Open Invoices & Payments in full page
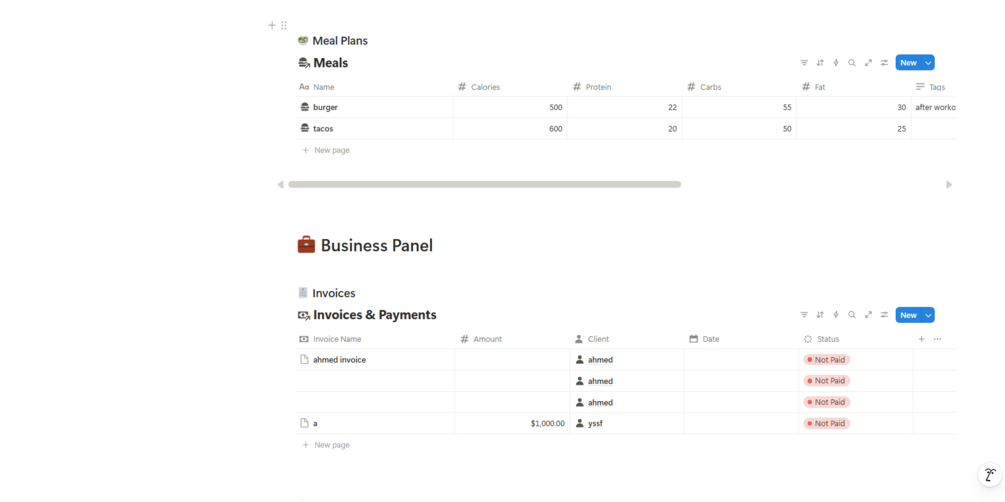Viewport: 1005px width, 502px height. (868, 315)
